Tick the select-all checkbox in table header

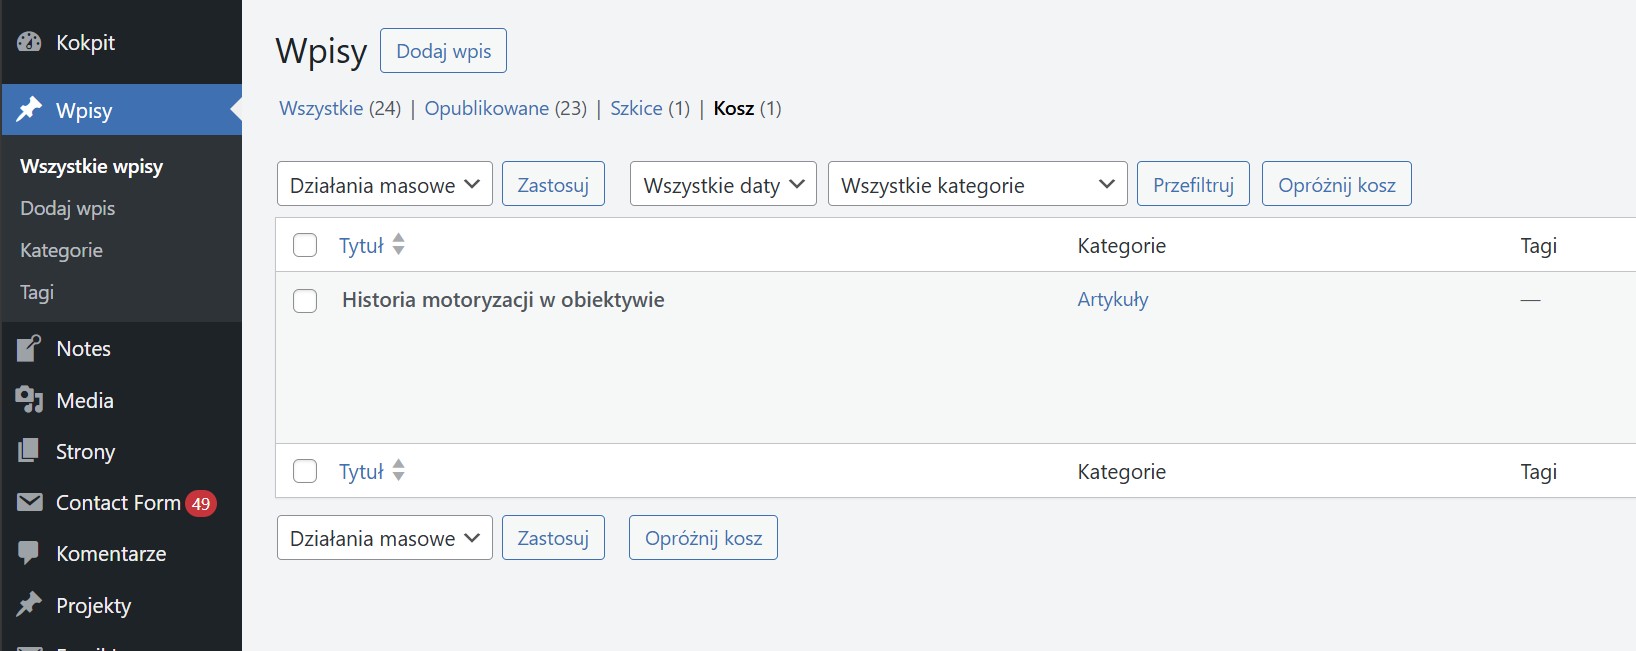305,245
